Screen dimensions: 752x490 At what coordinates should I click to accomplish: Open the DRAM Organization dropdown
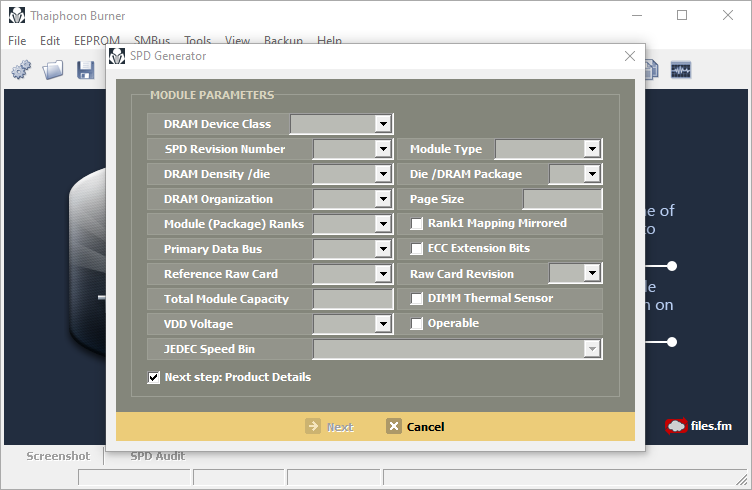coord(383,199)
